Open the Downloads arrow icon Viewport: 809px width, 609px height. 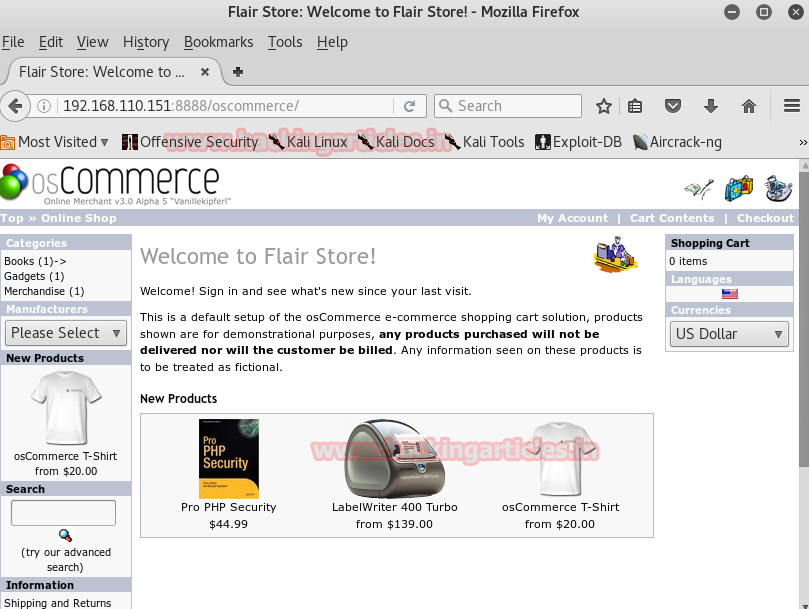(x=710, y=106)
